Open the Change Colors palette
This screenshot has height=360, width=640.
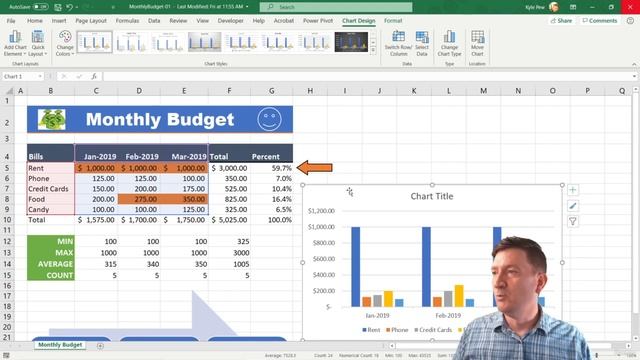[65, 43]
